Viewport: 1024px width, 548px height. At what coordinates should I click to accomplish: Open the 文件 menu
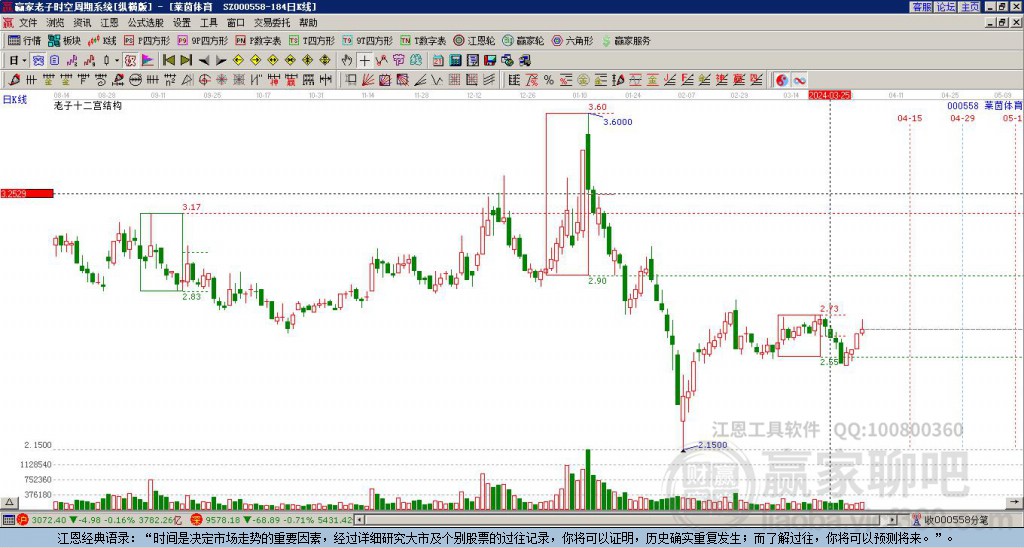[x=28, y=23]
